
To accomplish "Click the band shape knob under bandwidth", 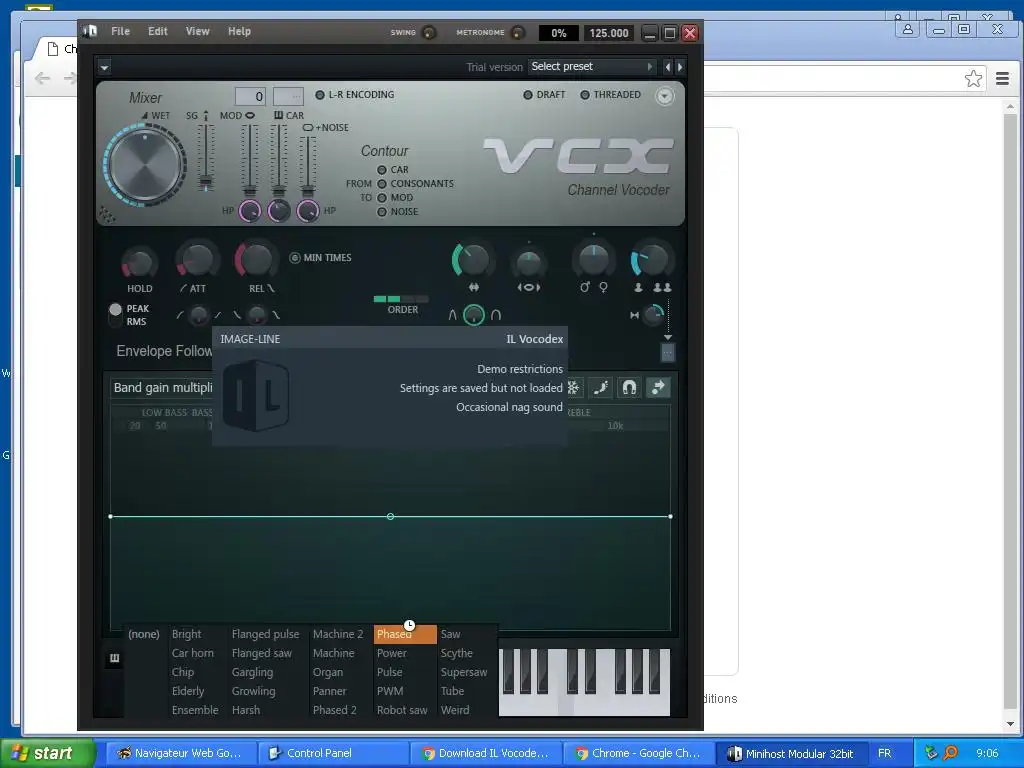I will [x=473, y=315].
